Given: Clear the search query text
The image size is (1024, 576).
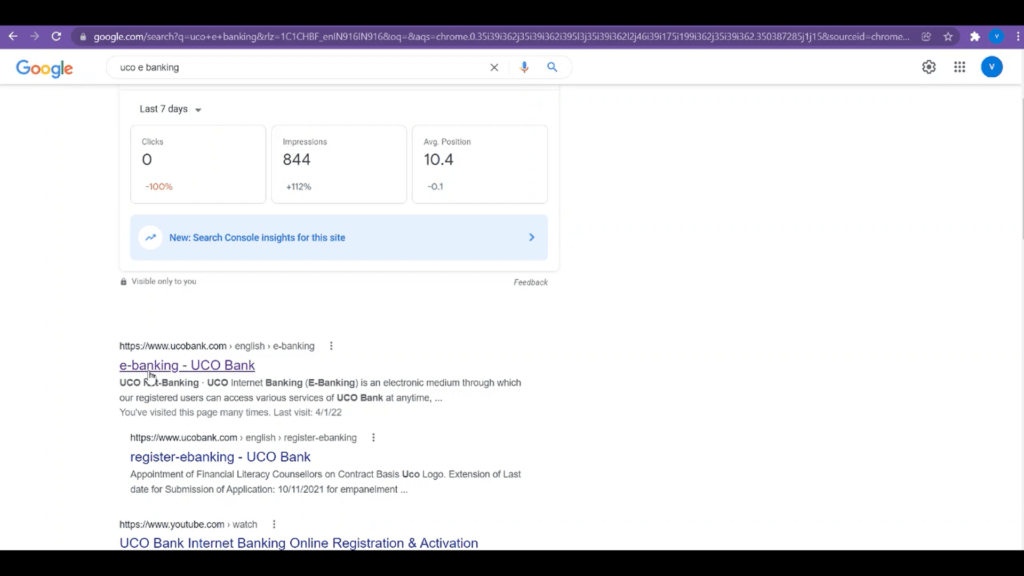Looking at the screenshot, I should click(x=494, y=67).
